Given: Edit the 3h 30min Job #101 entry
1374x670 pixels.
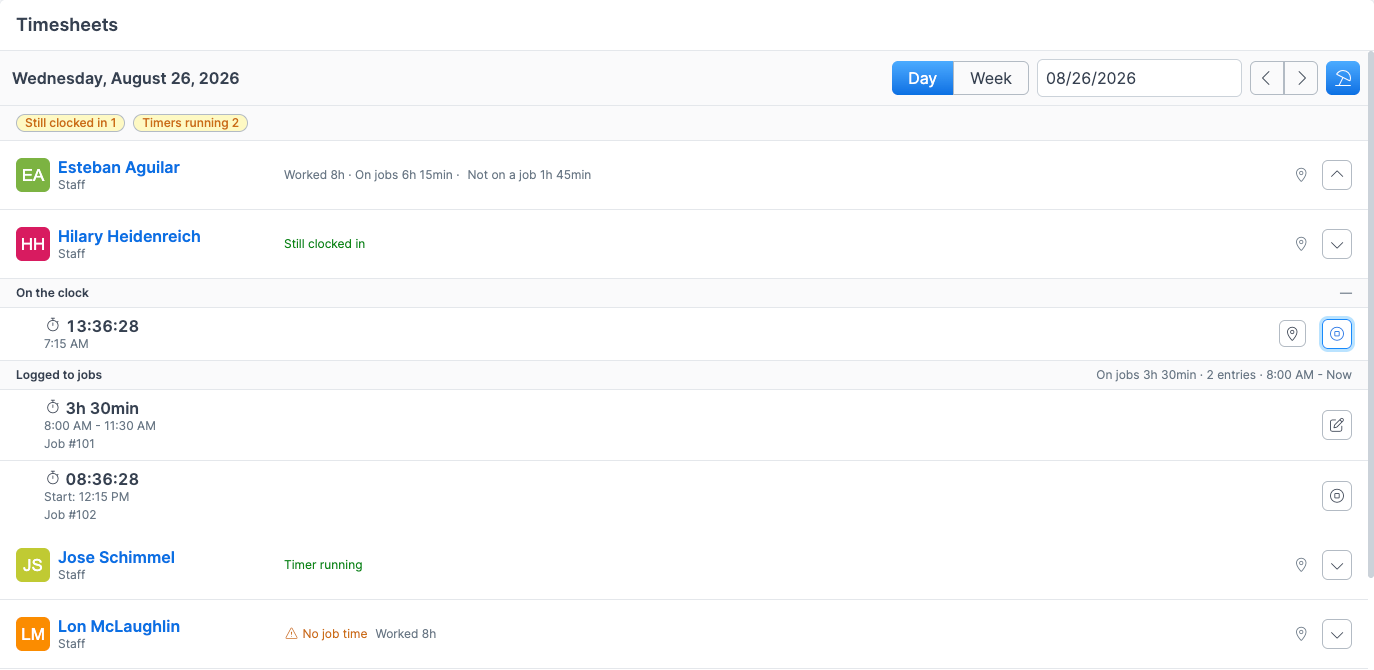Looking at the screenshot, I should (x=1337, y=425).
